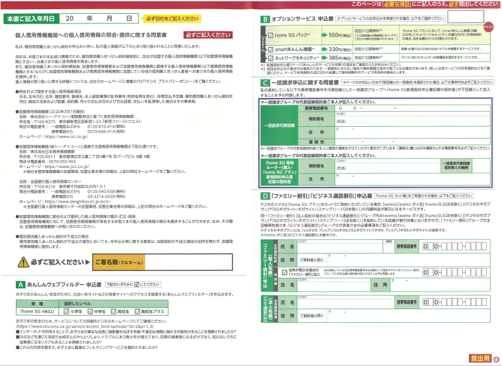Click first 携帯電話番号 boxes in family discount block
The width and height of the screenshot is (502, 366).
[455, 247]
